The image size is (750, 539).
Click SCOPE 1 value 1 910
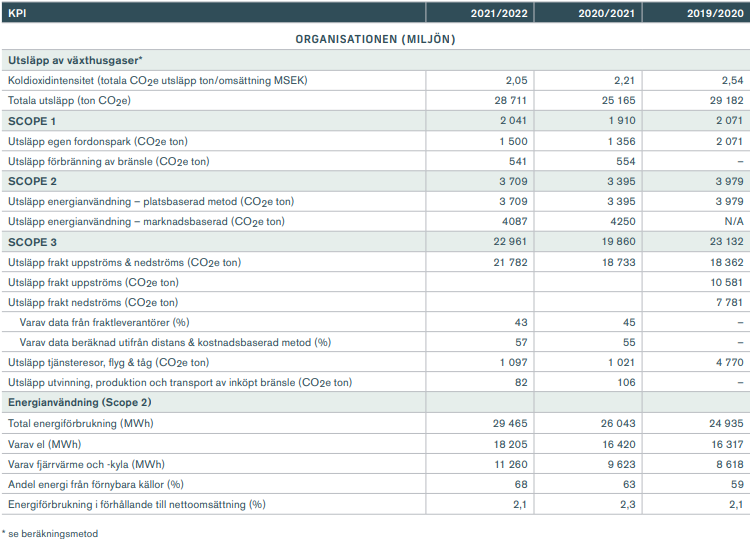tap(622, 121)
